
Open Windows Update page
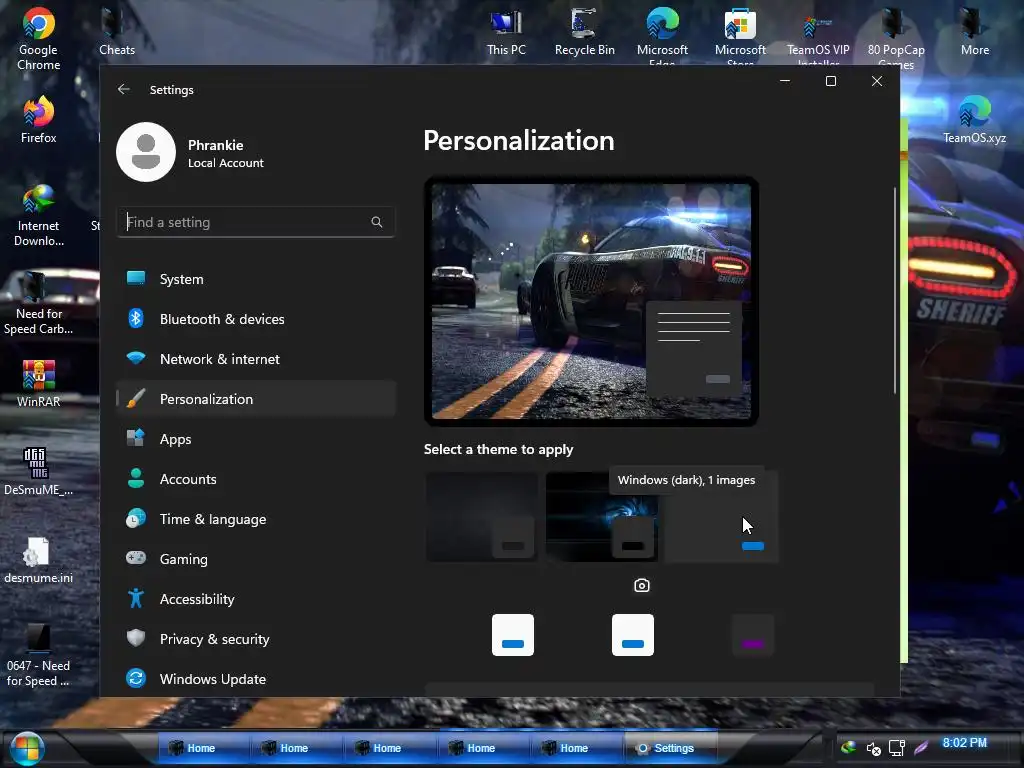[255, 679]
